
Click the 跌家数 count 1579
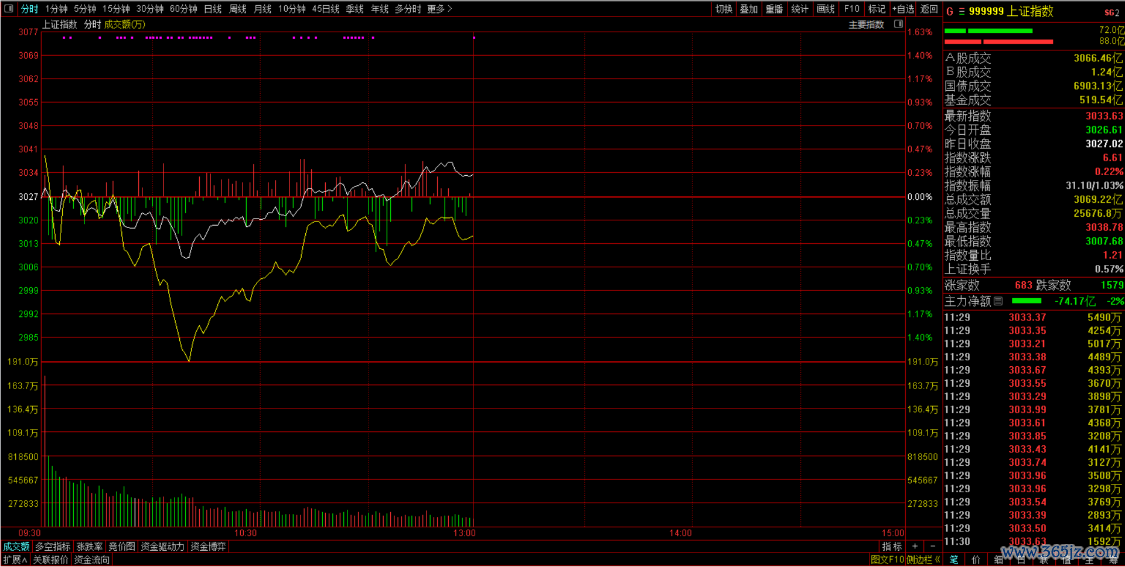(x=1111, y=285)
